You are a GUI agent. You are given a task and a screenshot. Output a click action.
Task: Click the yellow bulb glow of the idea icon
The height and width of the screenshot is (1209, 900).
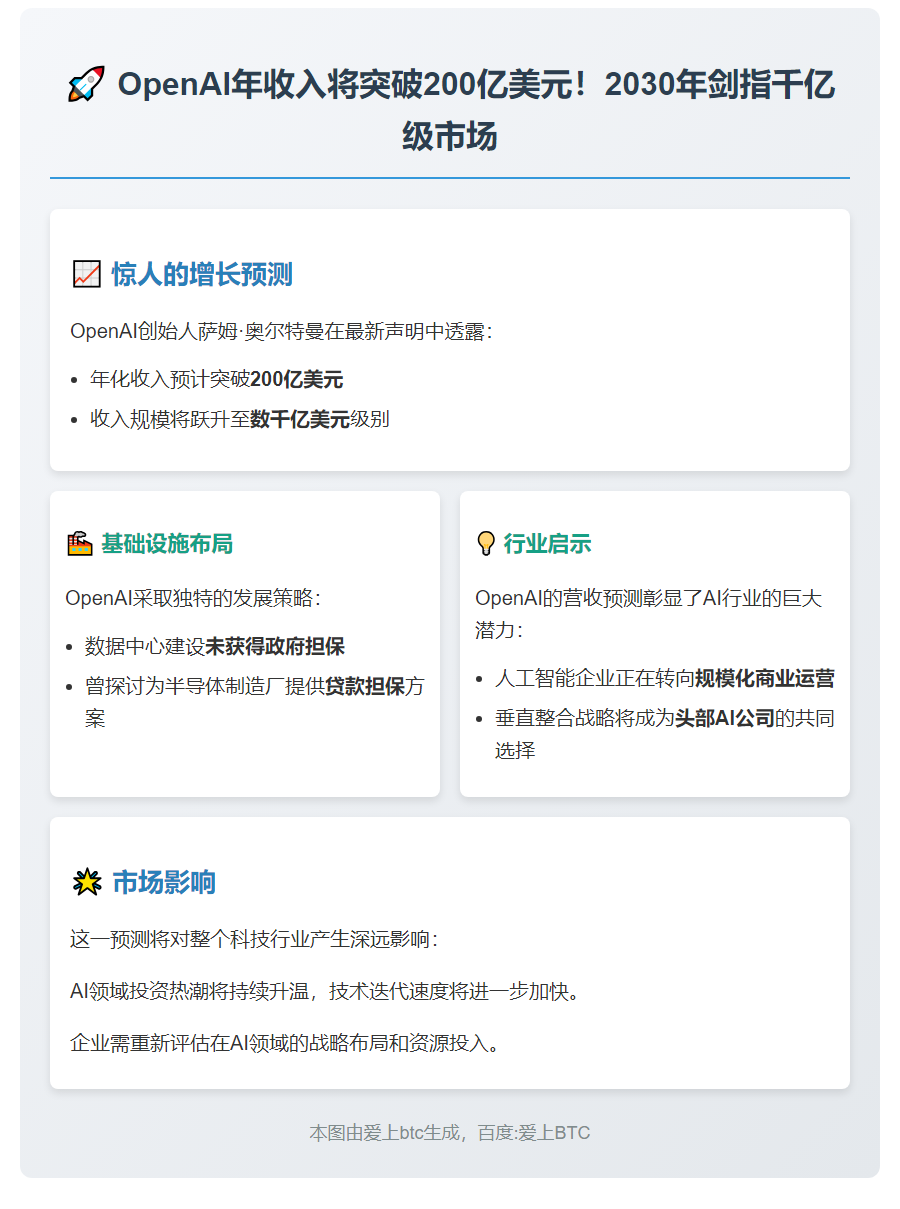(x=486, y=537)
